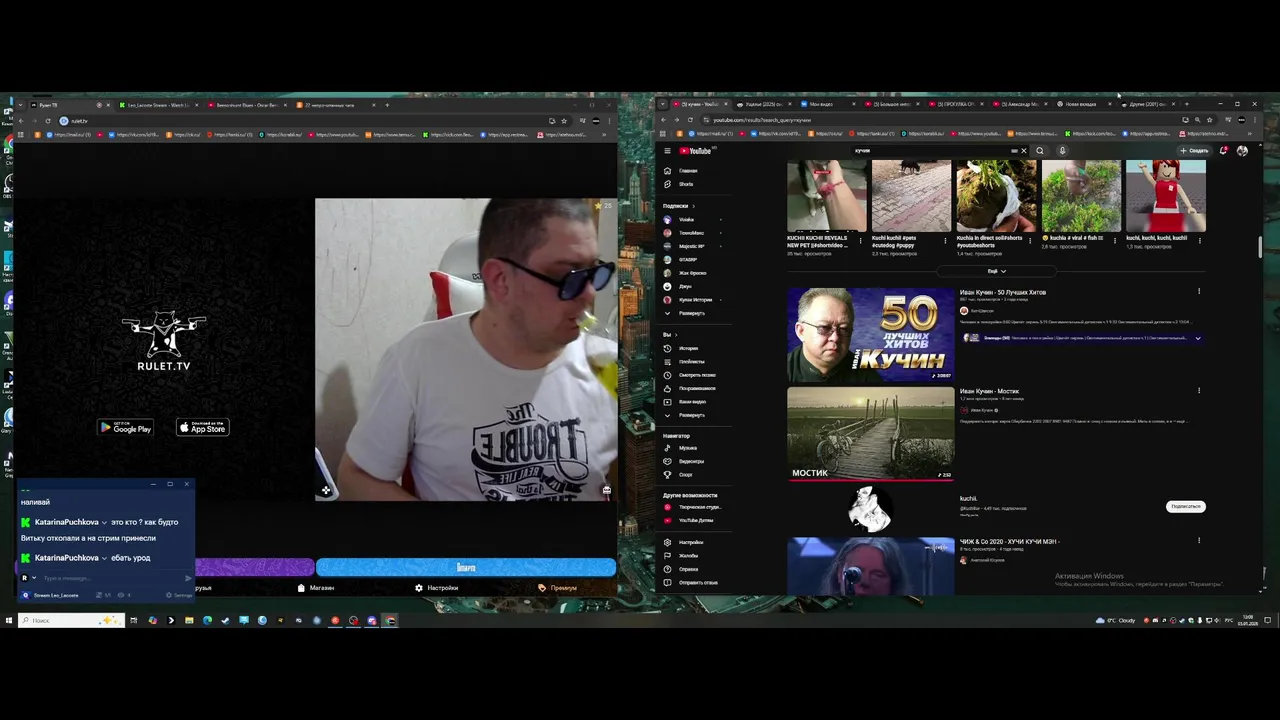Expand more Shorts with the Ещё button
1280x720 pixels.
click(x=996, y=271)
